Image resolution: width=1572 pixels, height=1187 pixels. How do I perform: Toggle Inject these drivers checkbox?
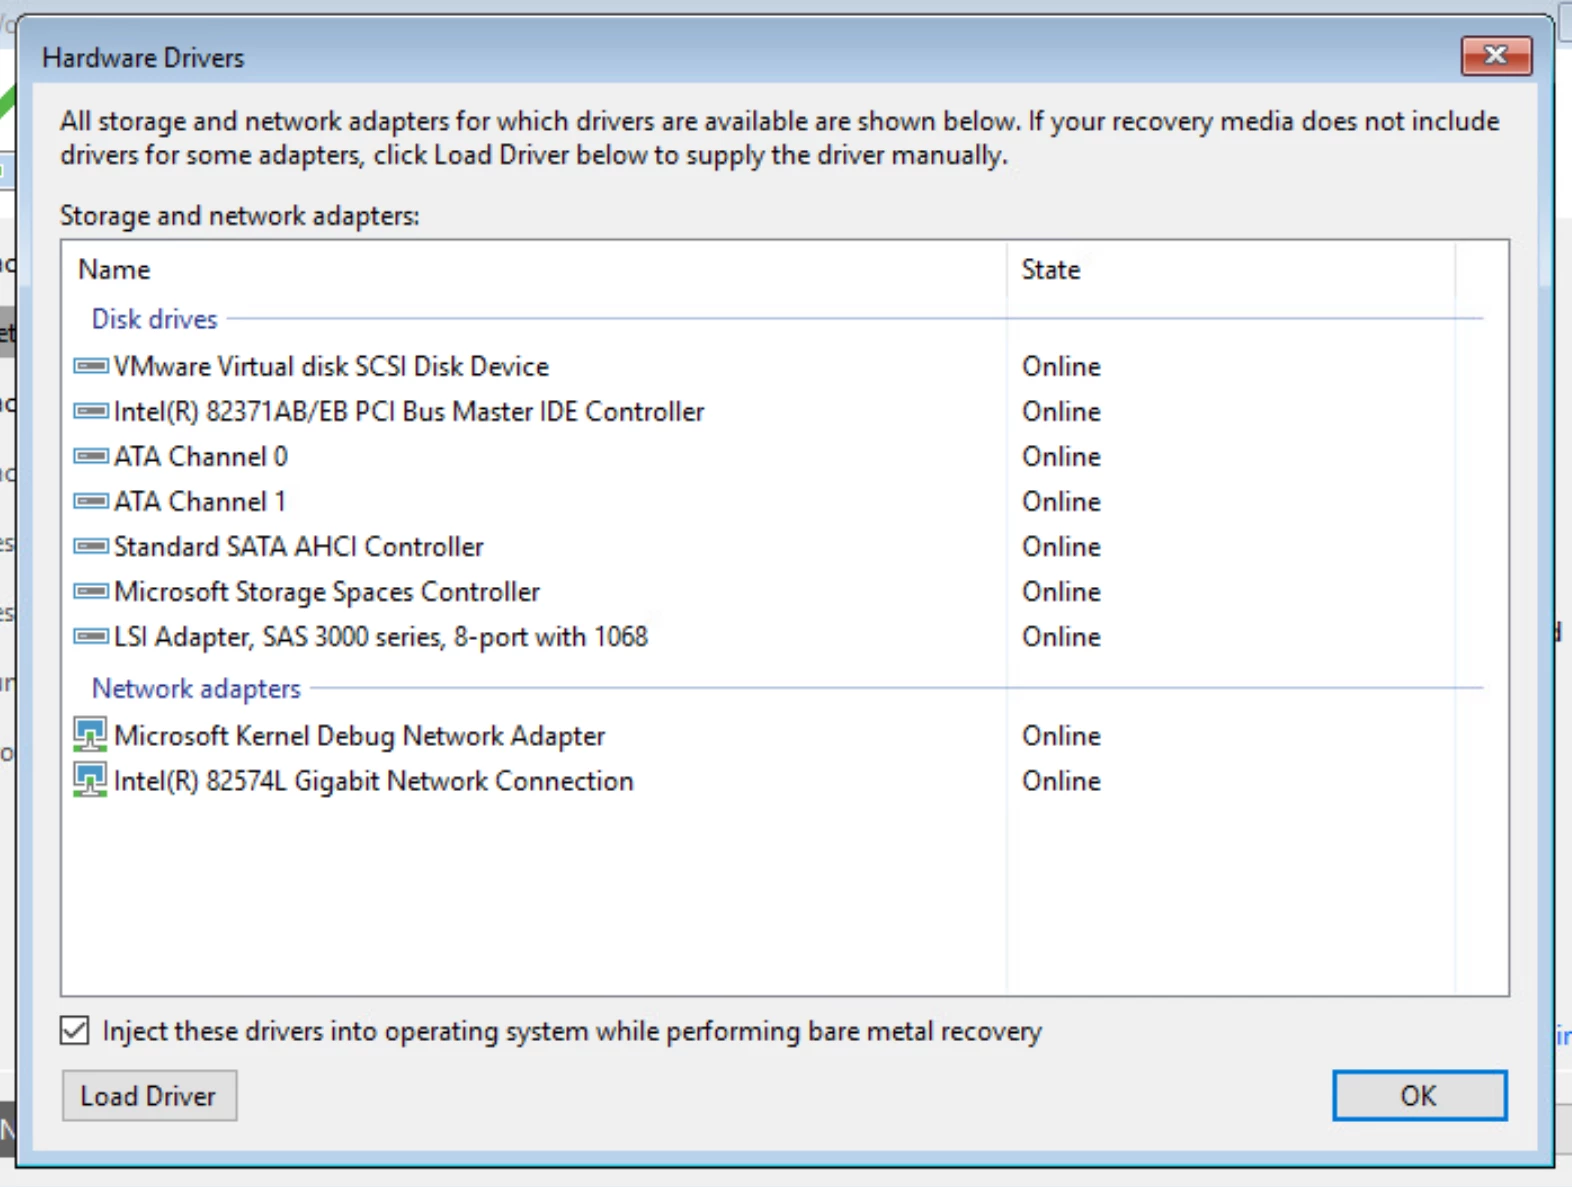pyautogui.click(x=75, y=1031)
